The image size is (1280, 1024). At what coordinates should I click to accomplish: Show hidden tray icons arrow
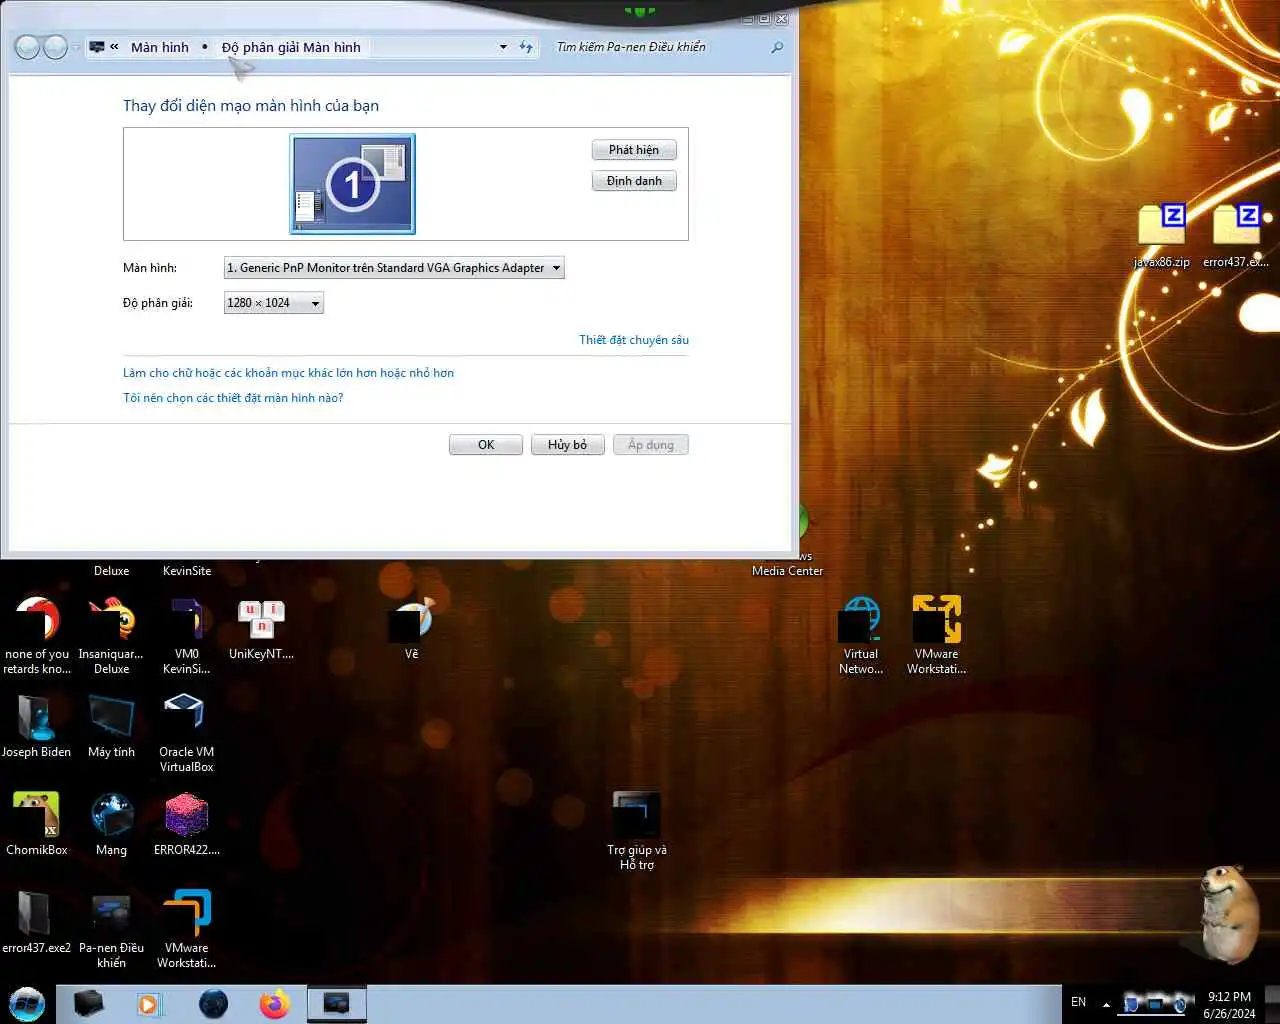(1106, 1004)
